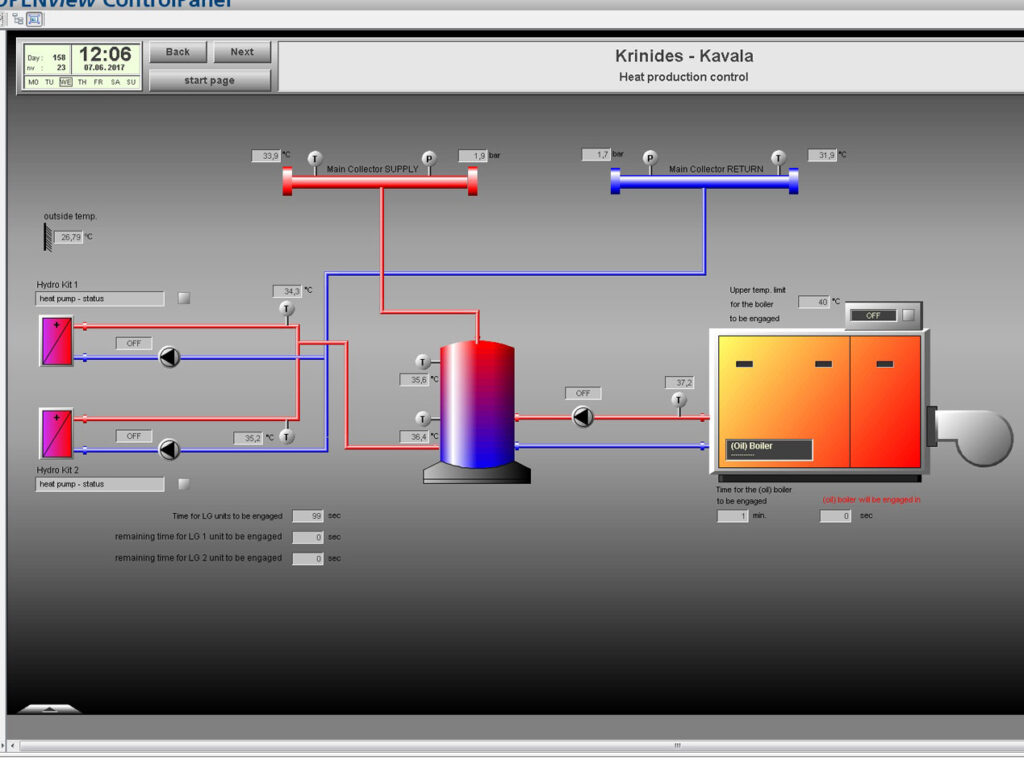Click the lower T sensor on the storage tank
The height and width of the screenshot is (768, 1024).
[x=423, y=419]
